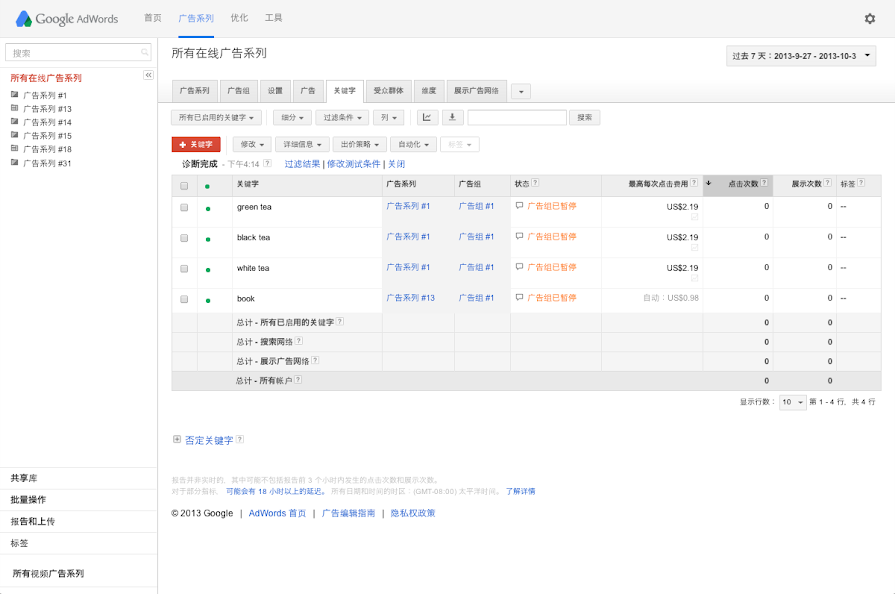Screen dimensions: 895x594
Task: Open the settings gear menu
Action: point(869,18)
